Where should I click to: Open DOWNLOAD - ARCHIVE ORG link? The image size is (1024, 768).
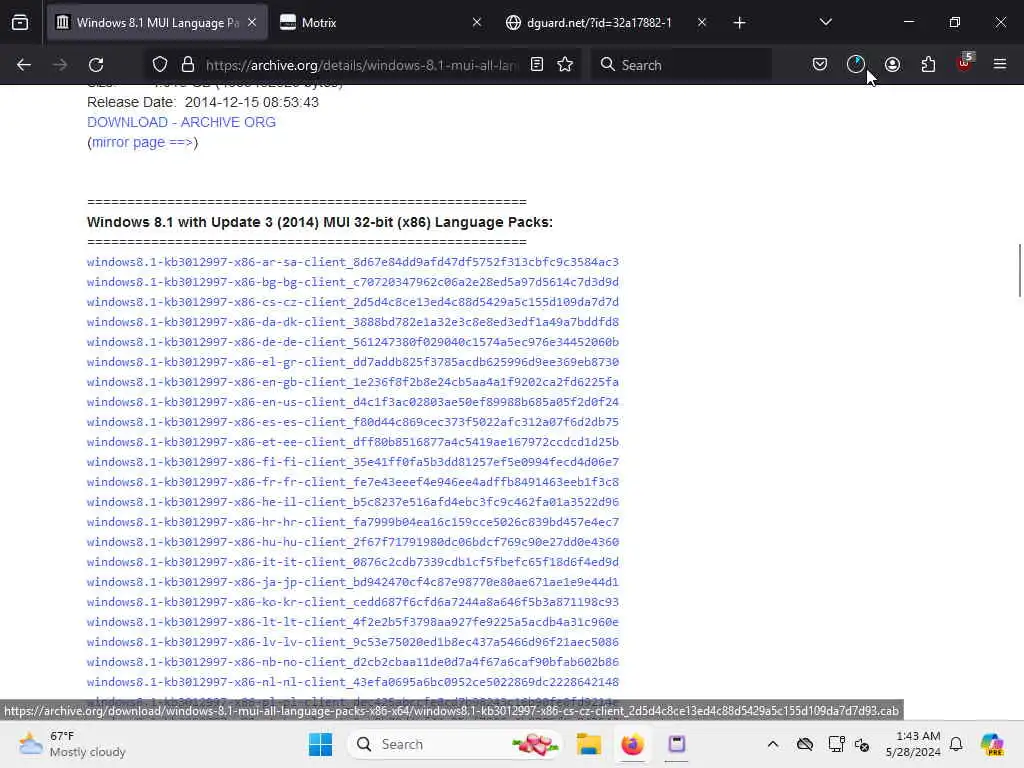tap(182, 122)
